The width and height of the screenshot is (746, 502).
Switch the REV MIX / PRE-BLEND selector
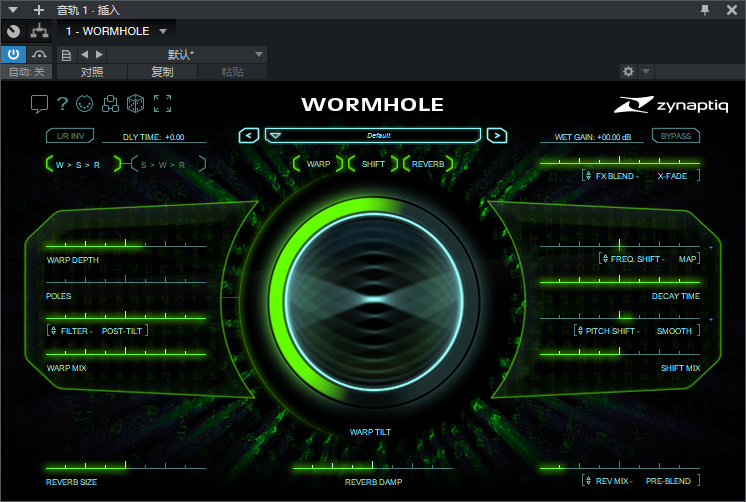tap(641, 481)
